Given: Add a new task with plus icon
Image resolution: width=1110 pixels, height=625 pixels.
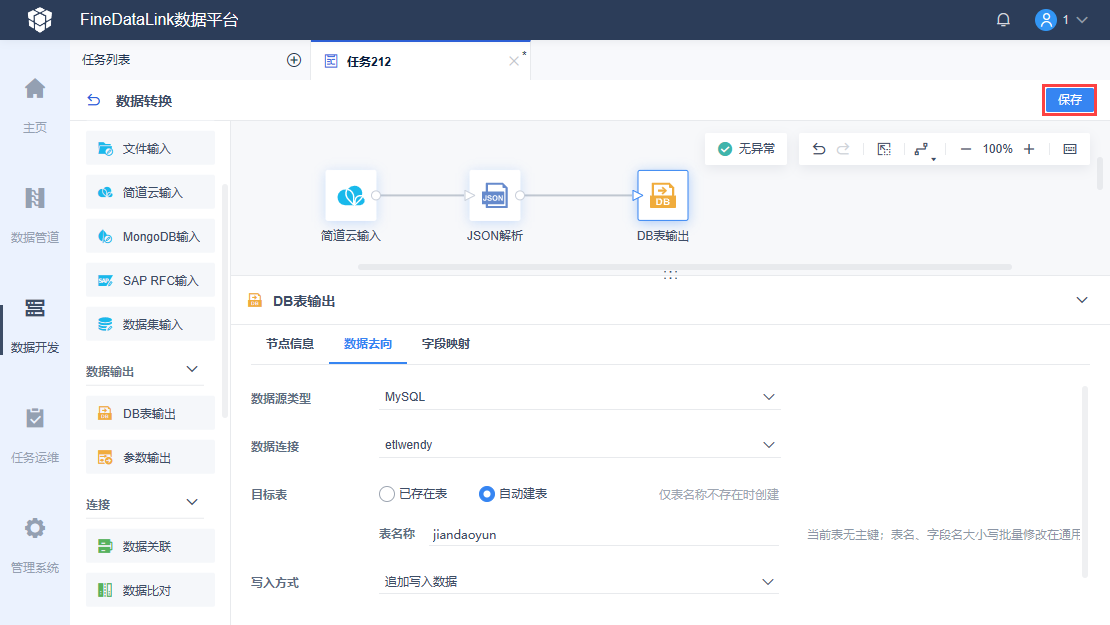Looking at the screenshot, I should coord(294,60).
